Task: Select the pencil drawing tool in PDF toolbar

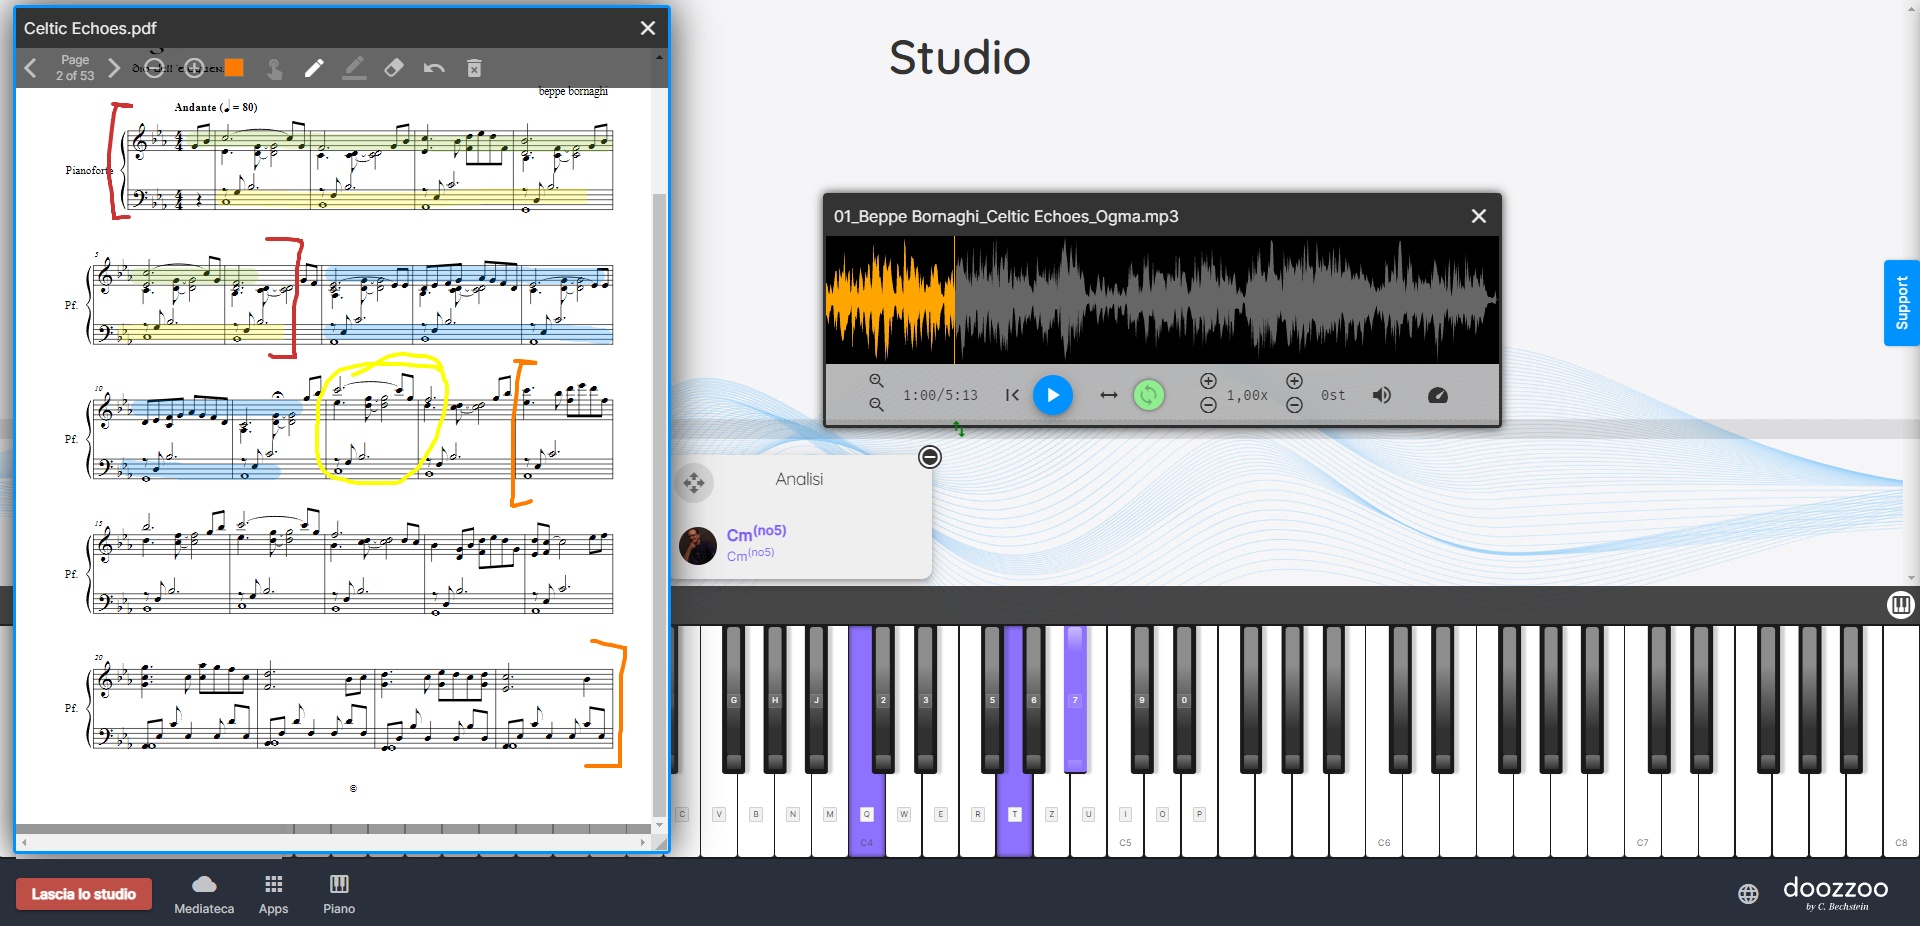Action: pyautogui.click(x=314, y=68)
